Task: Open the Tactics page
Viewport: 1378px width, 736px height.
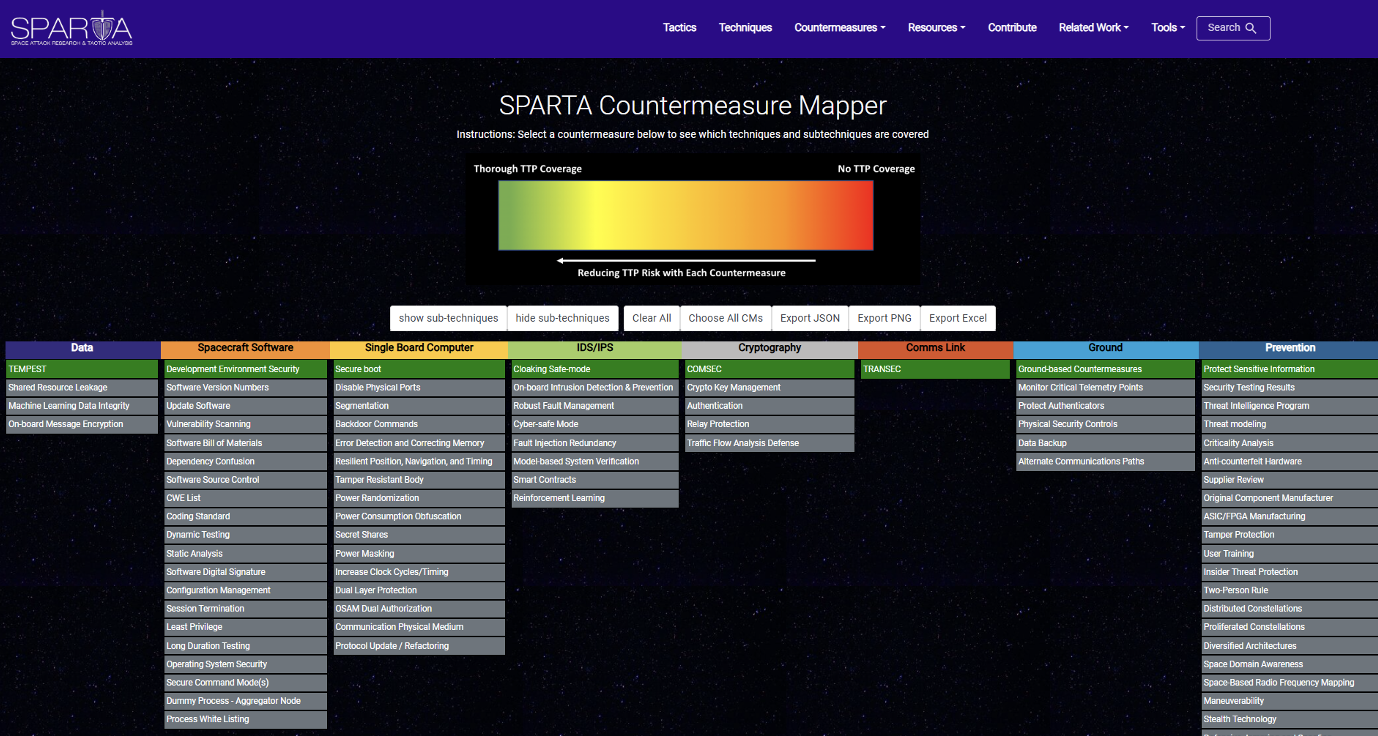Action: pos(679,28)
